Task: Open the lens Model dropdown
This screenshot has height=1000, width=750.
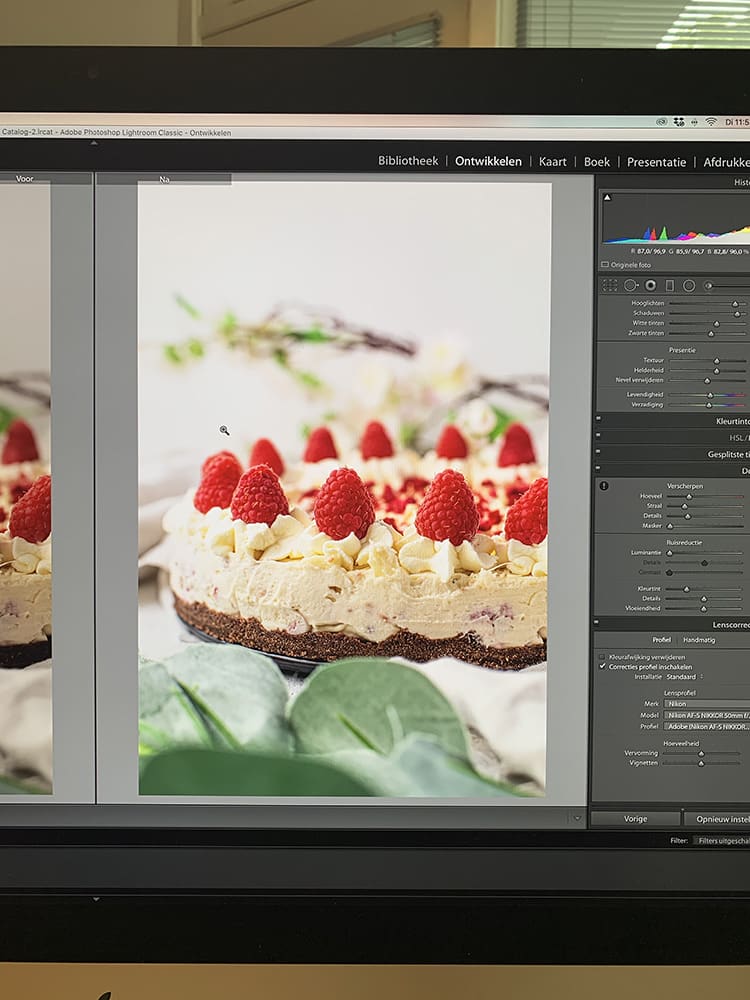Action: click(707, 715)
